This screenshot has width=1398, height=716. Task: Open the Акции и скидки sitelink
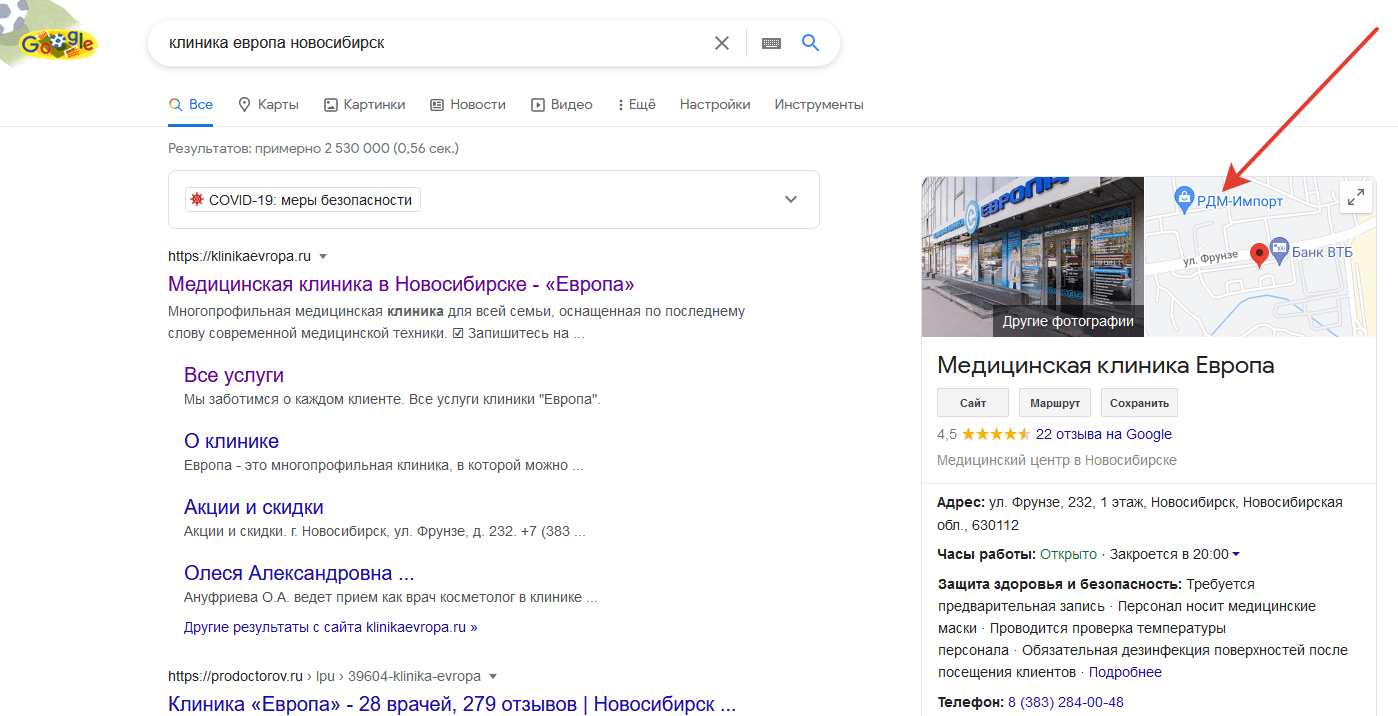[254, 507]
